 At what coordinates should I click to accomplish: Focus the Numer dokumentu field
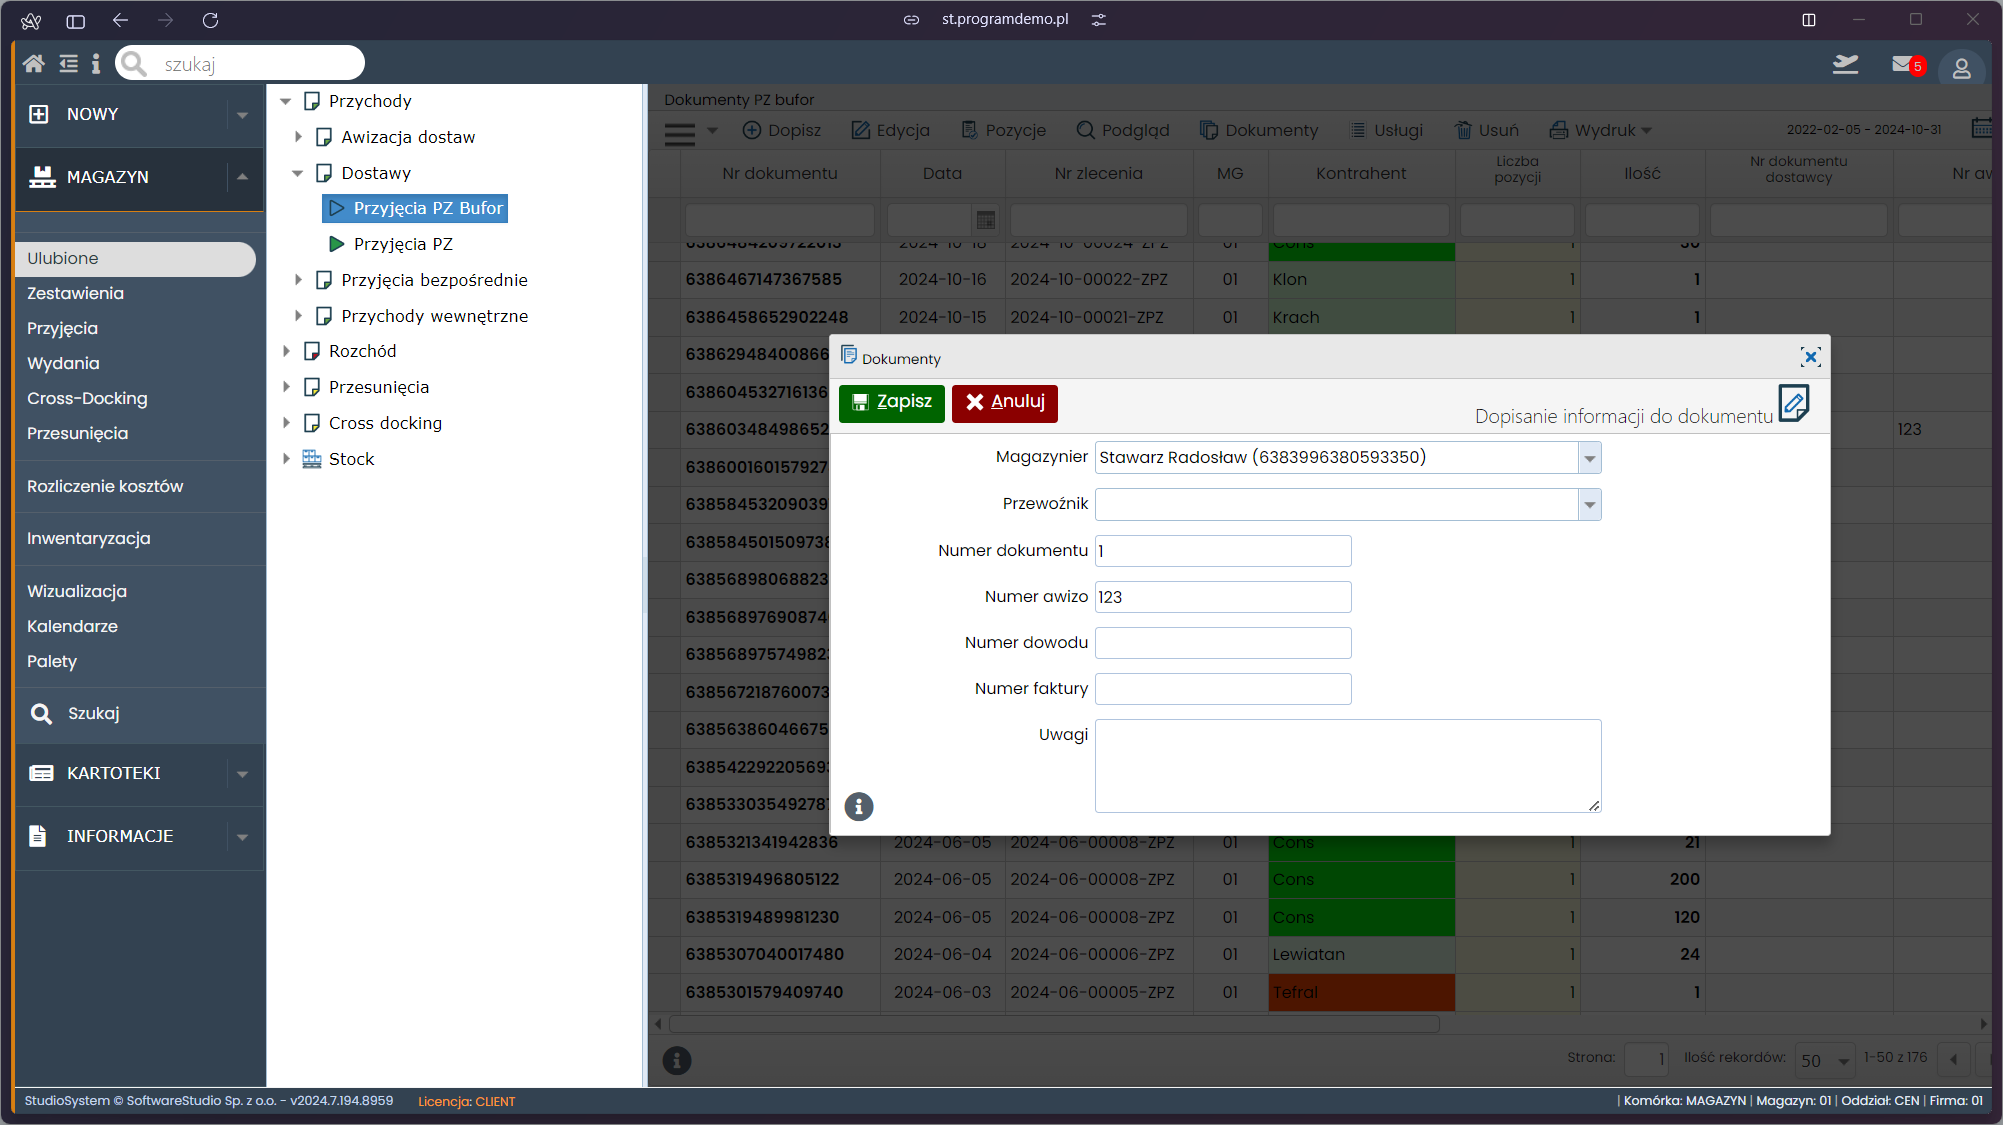point(1223,551)
